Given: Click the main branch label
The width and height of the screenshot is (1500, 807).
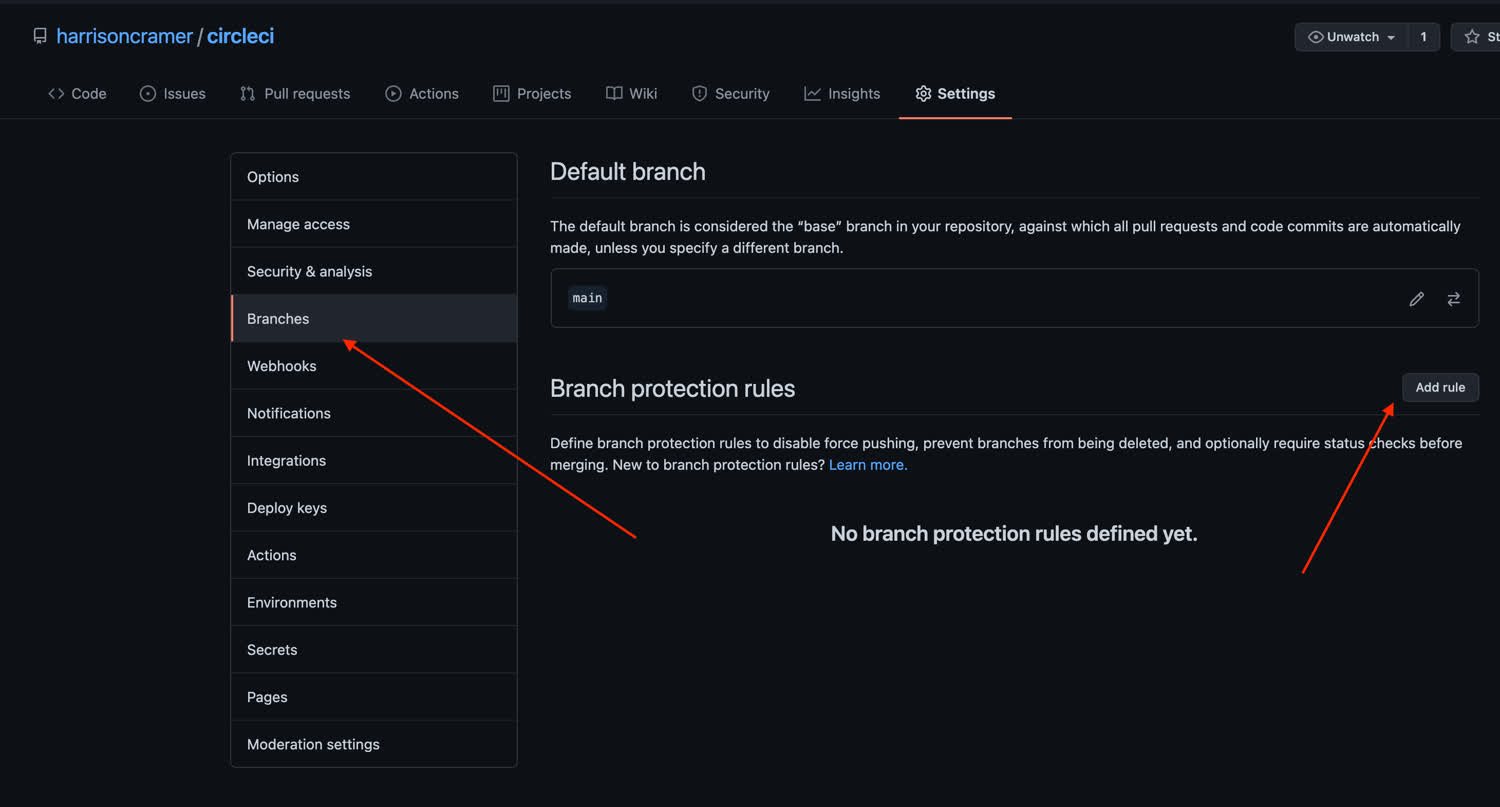Looking at the screenshot, I should coord(587,298).
